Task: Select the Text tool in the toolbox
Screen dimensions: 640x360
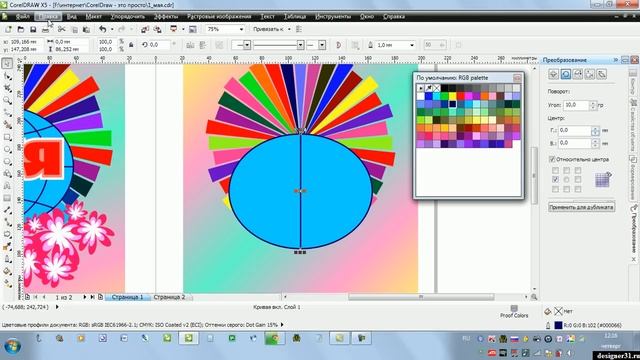Action: click(7, 186)
